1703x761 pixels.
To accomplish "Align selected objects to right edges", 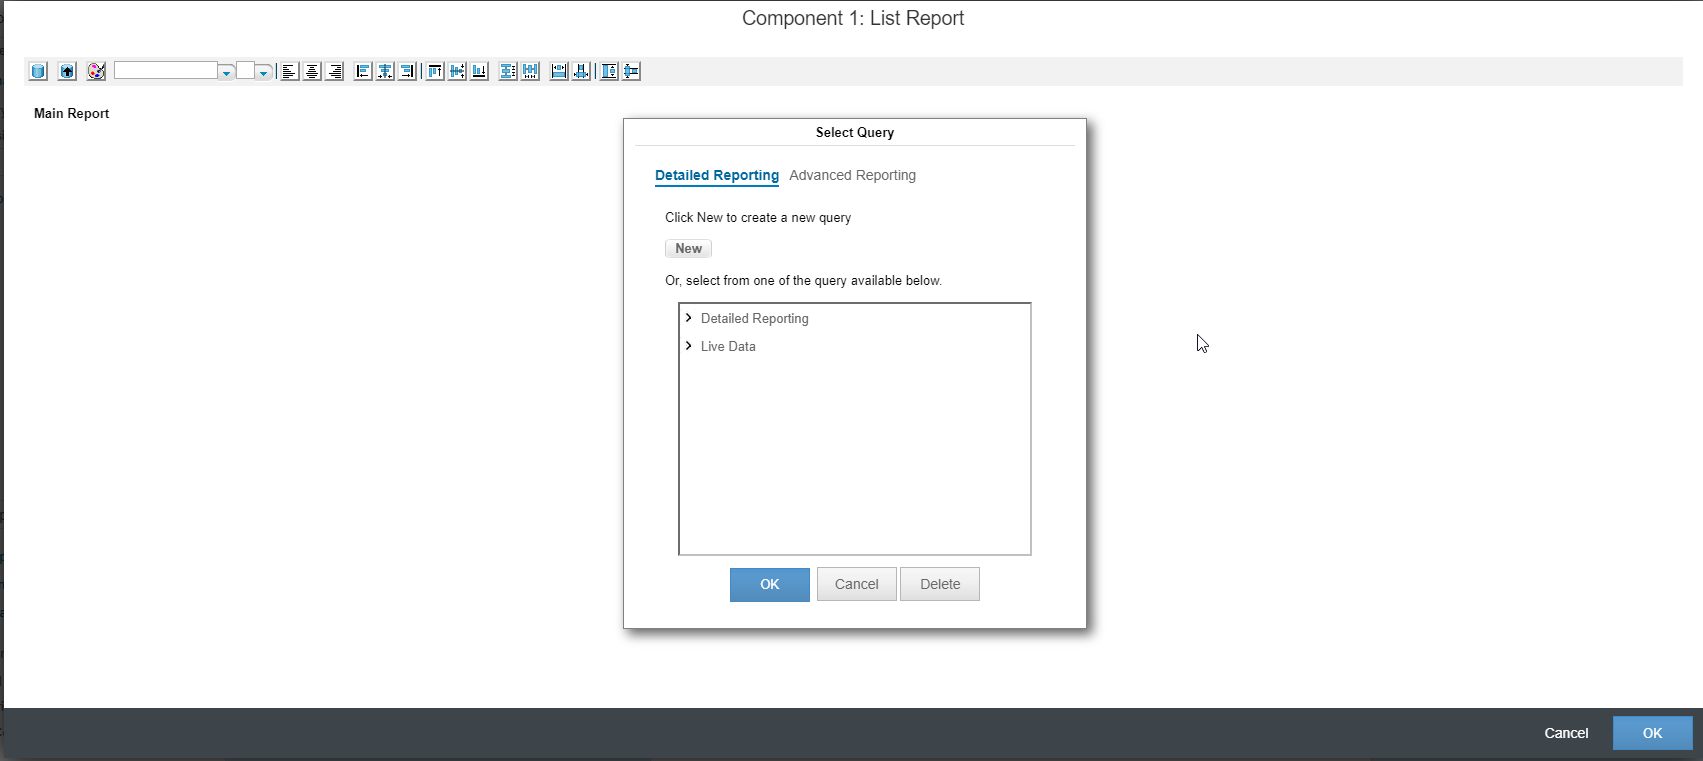I will 407,71.
